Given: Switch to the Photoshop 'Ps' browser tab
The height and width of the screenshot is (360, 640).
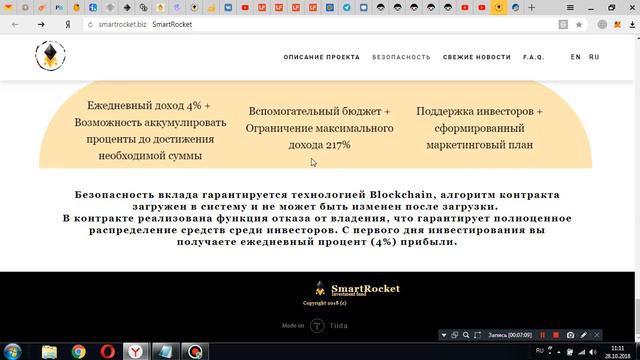Looking at the screenshot, I should tap(59, 7).
